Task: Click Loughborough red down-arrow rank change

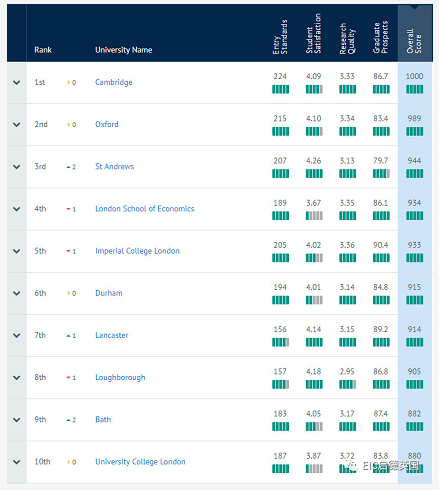Action: coord(71,378)
